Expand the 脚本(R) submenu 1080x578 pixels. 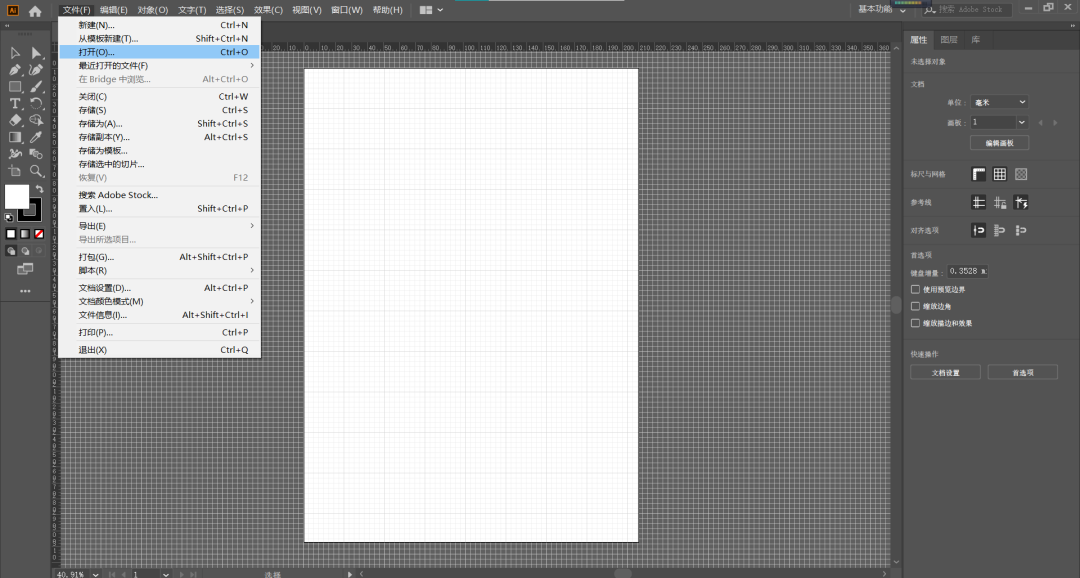[160, 271]
